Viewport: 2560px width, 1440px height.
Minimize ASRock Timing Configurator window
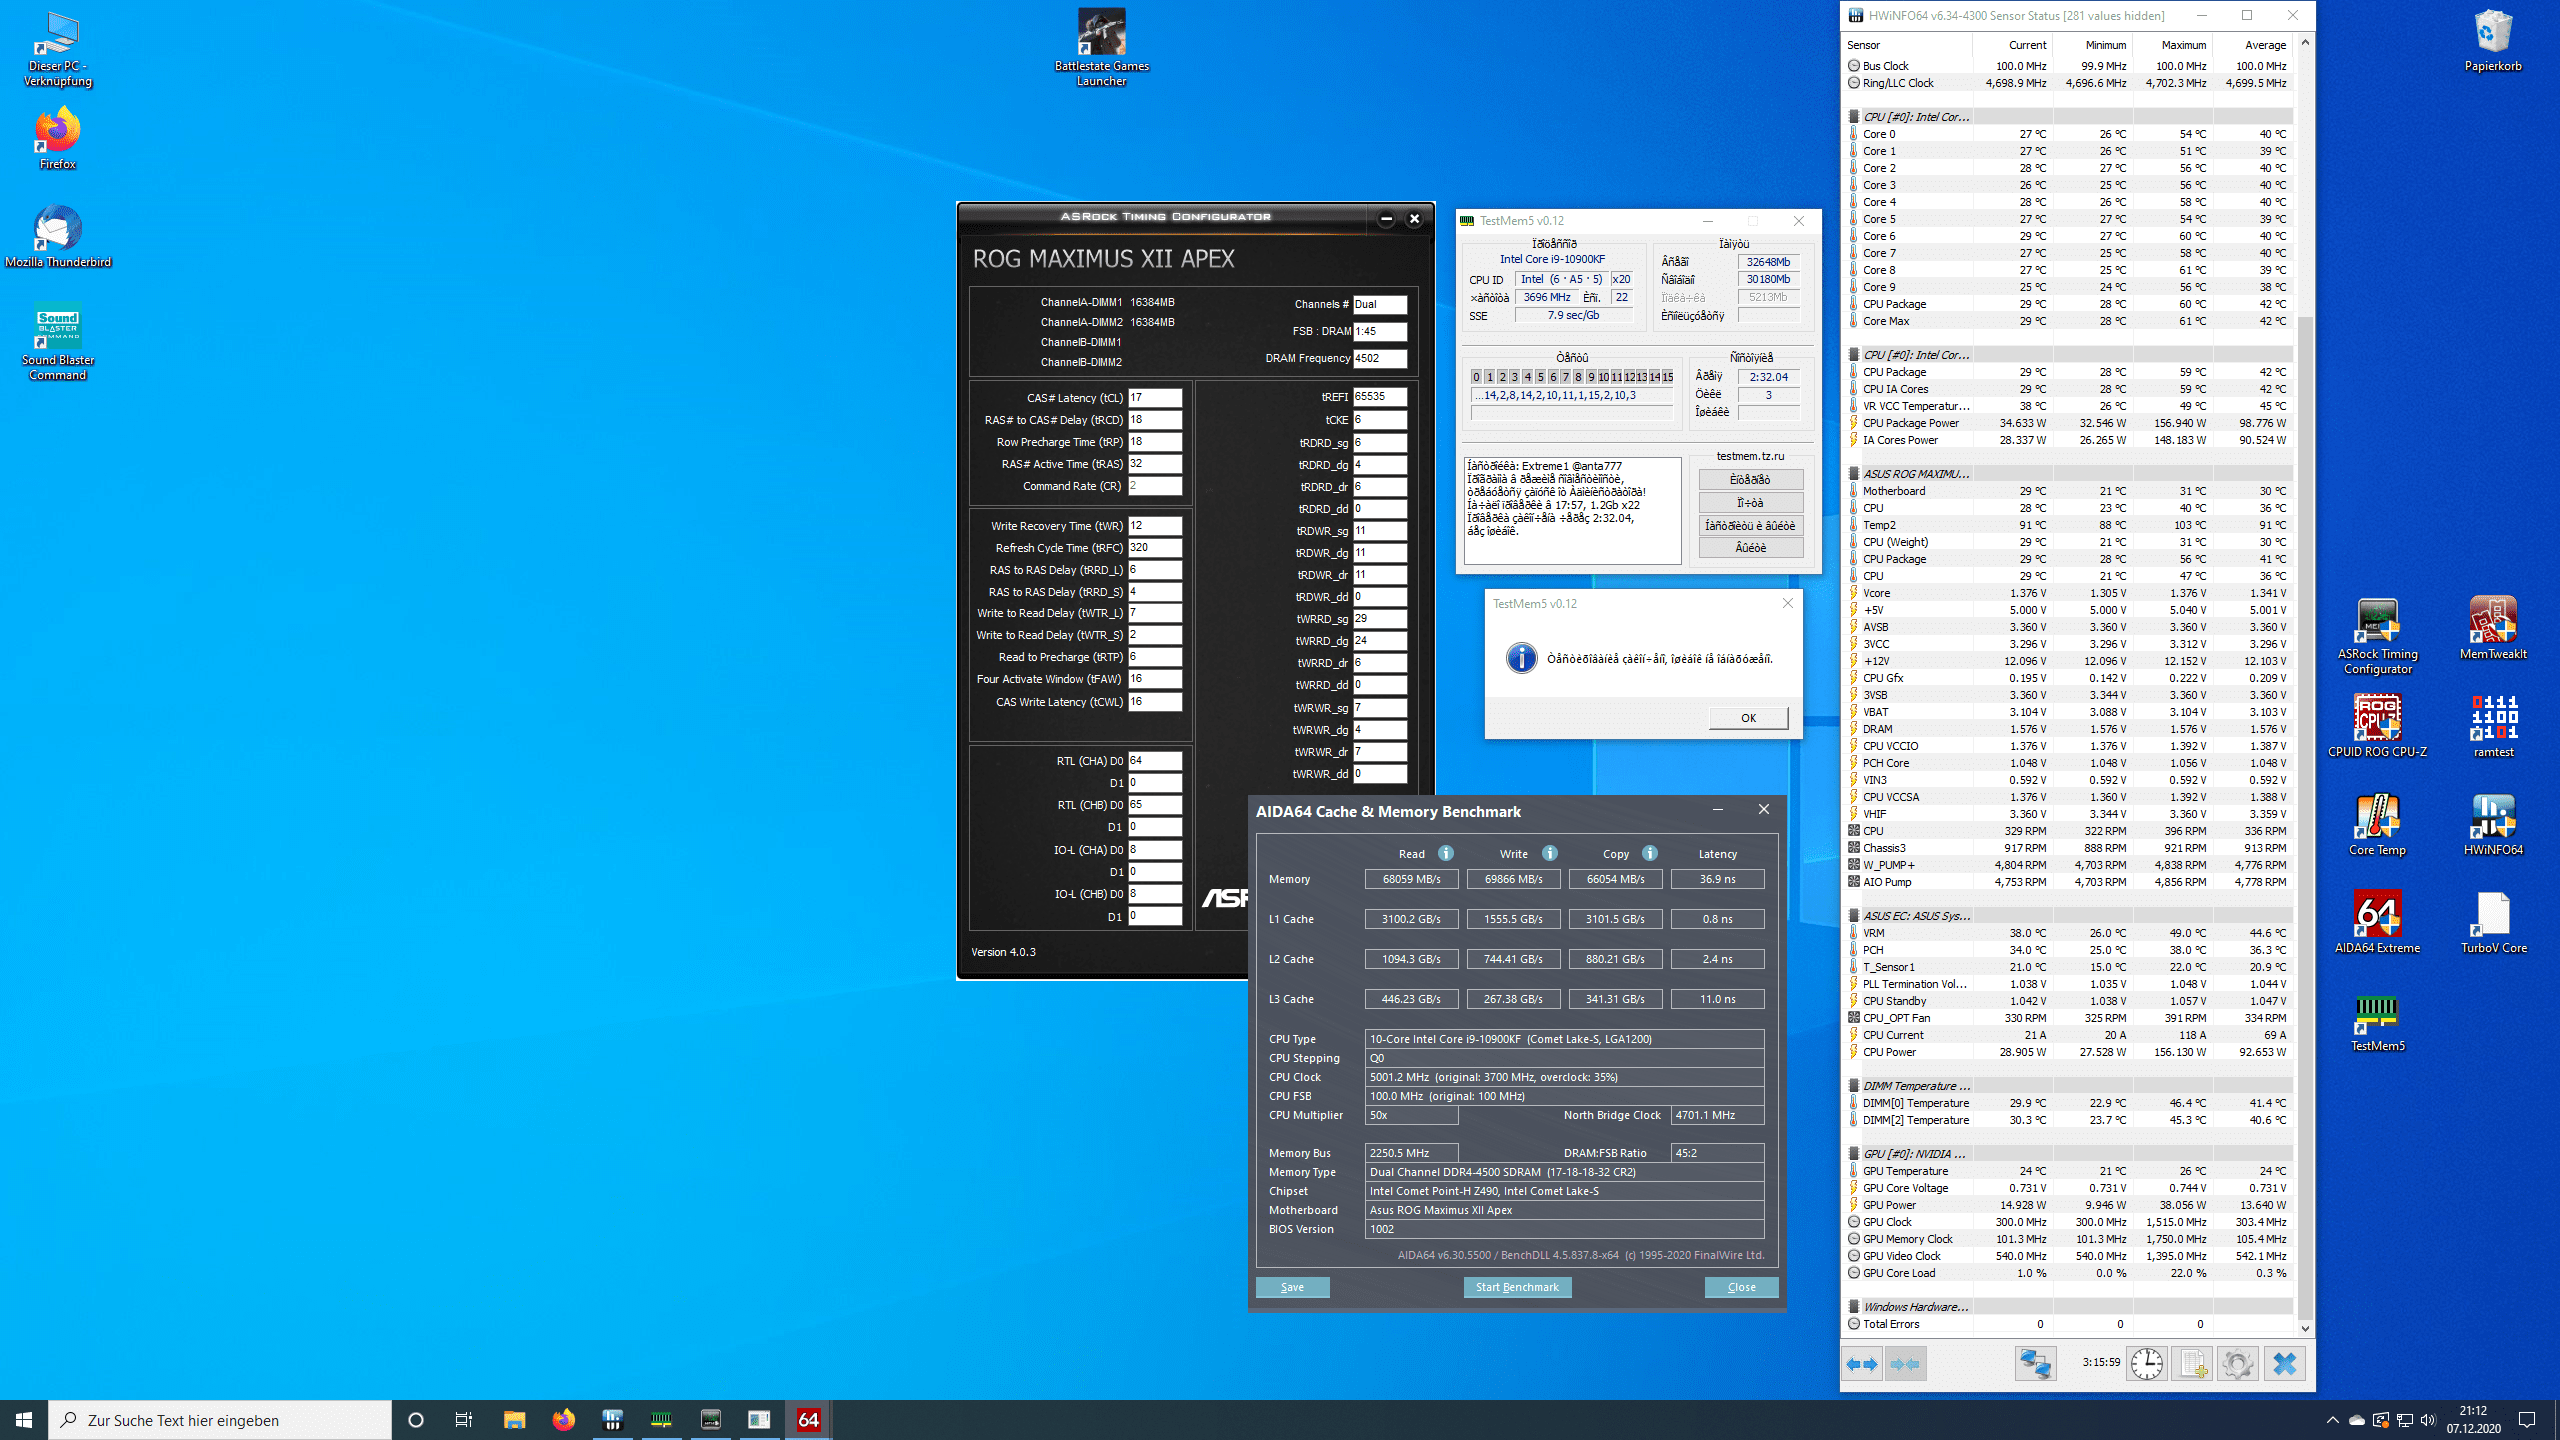coord(1386,219)
